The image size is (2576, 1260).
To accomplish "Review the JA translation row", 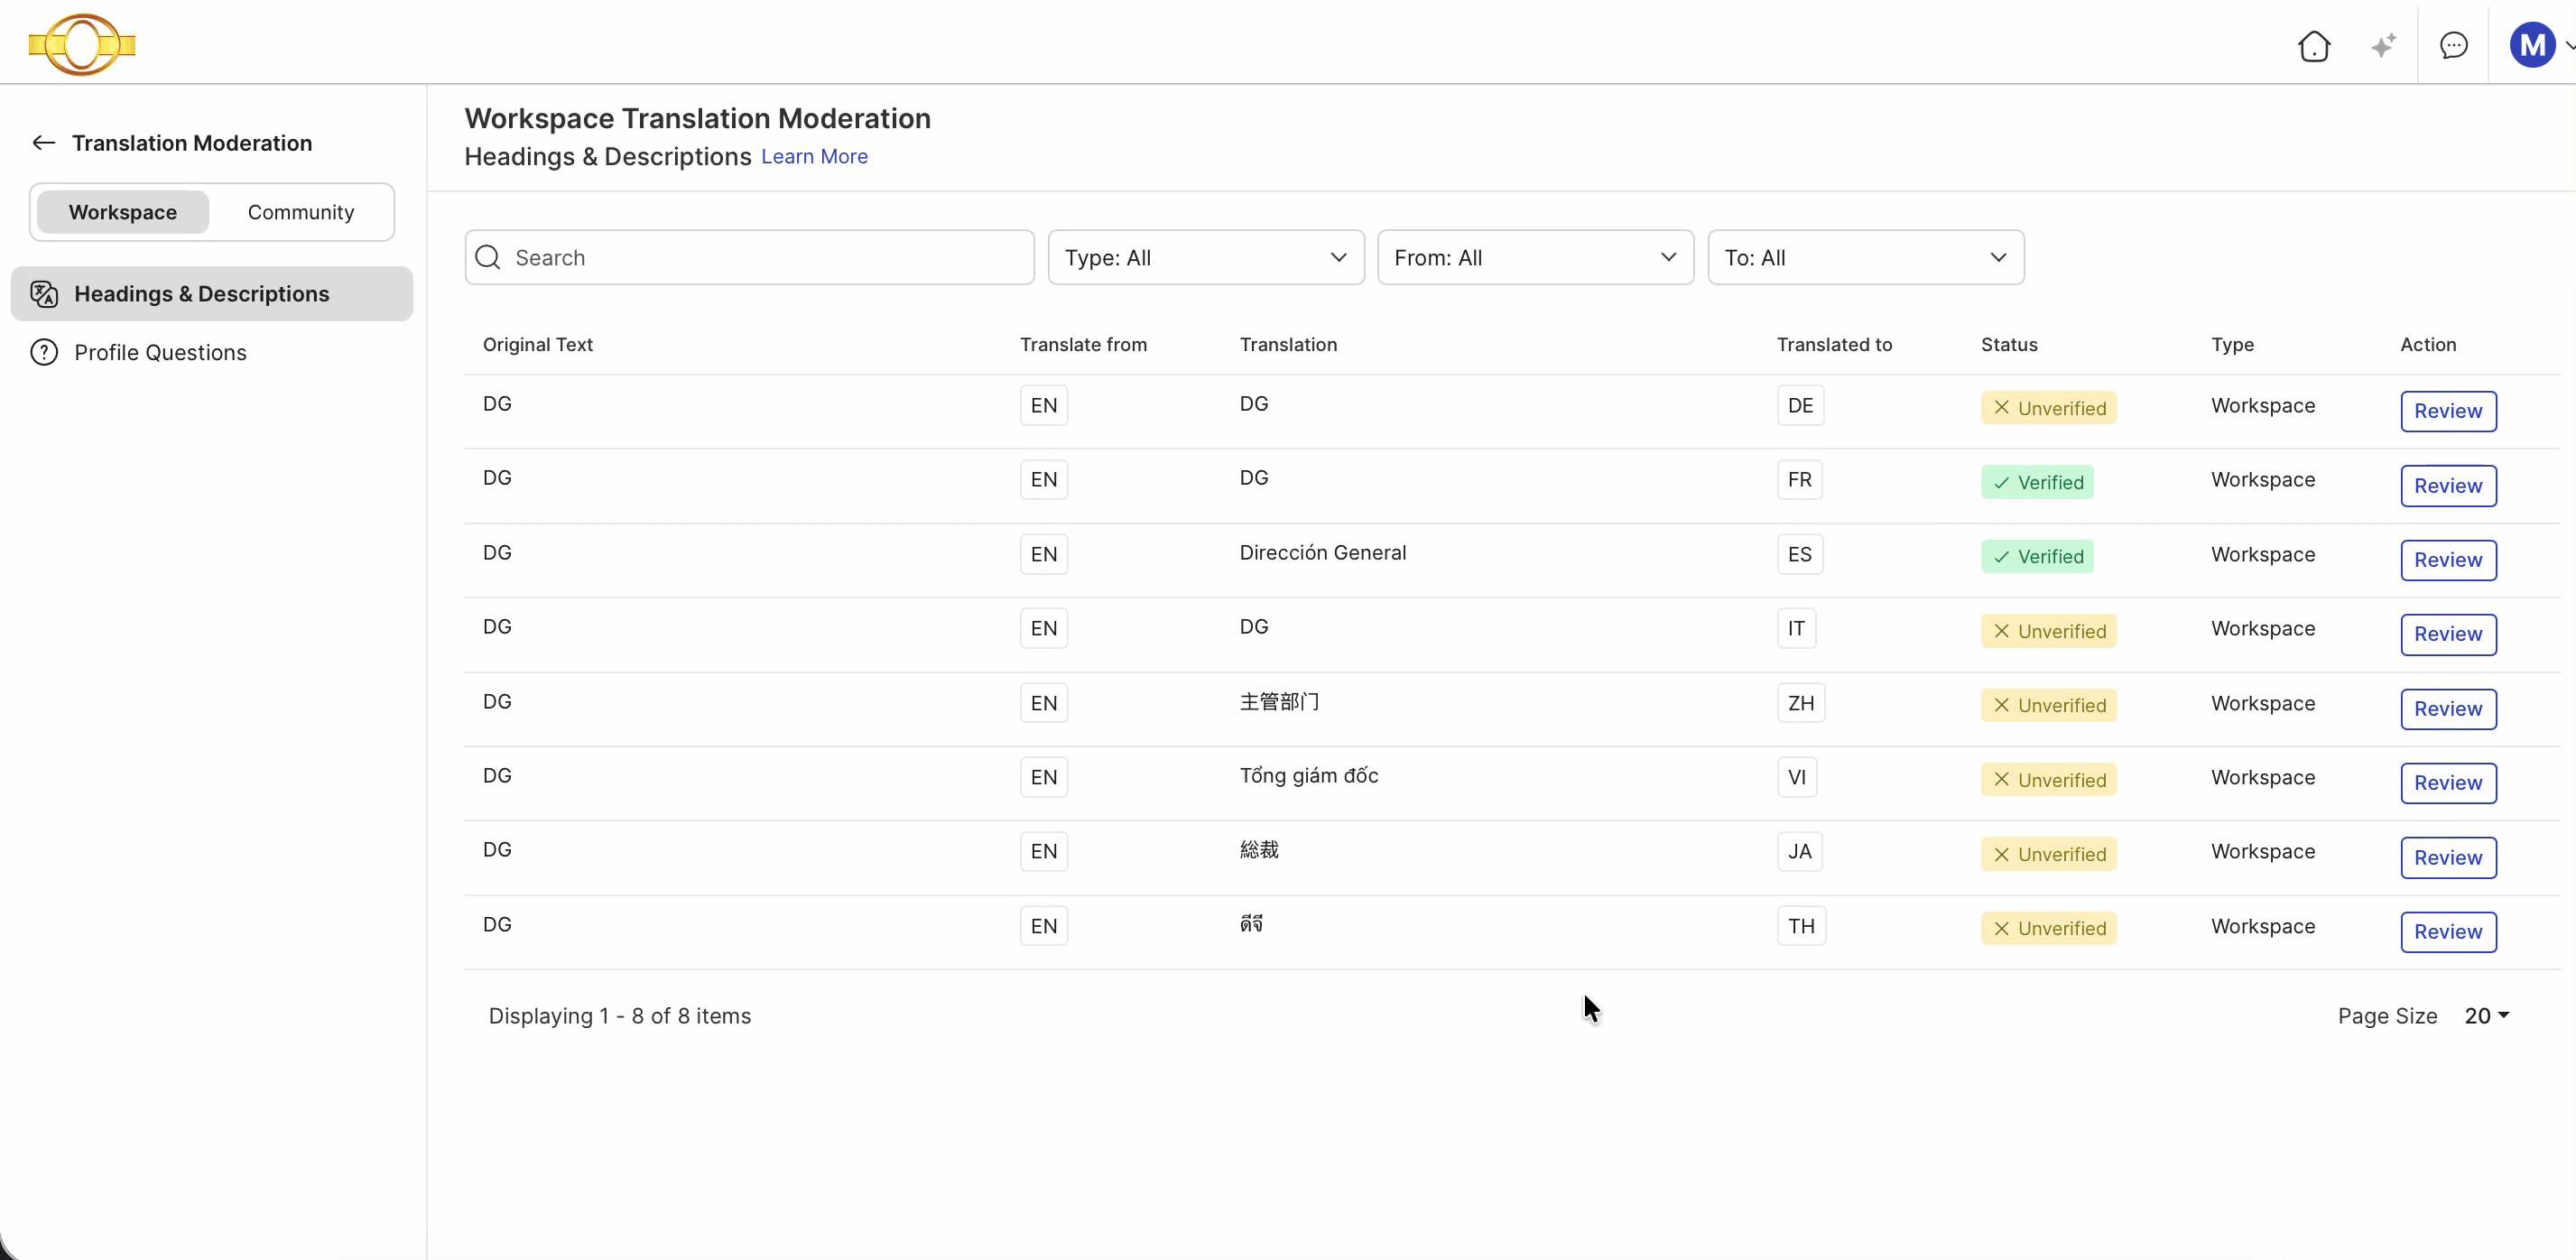I will pos(2448,858).
